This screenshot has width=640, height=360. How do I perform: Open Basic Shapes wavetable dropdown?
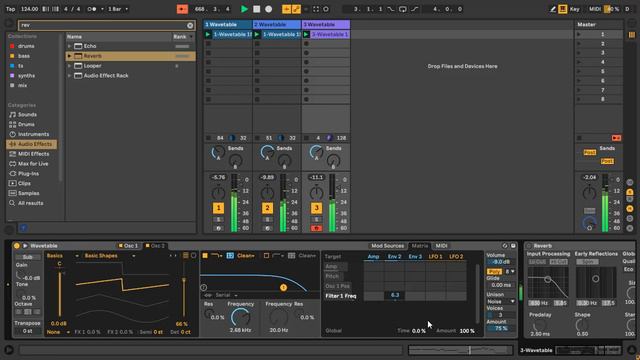(109, 256)
